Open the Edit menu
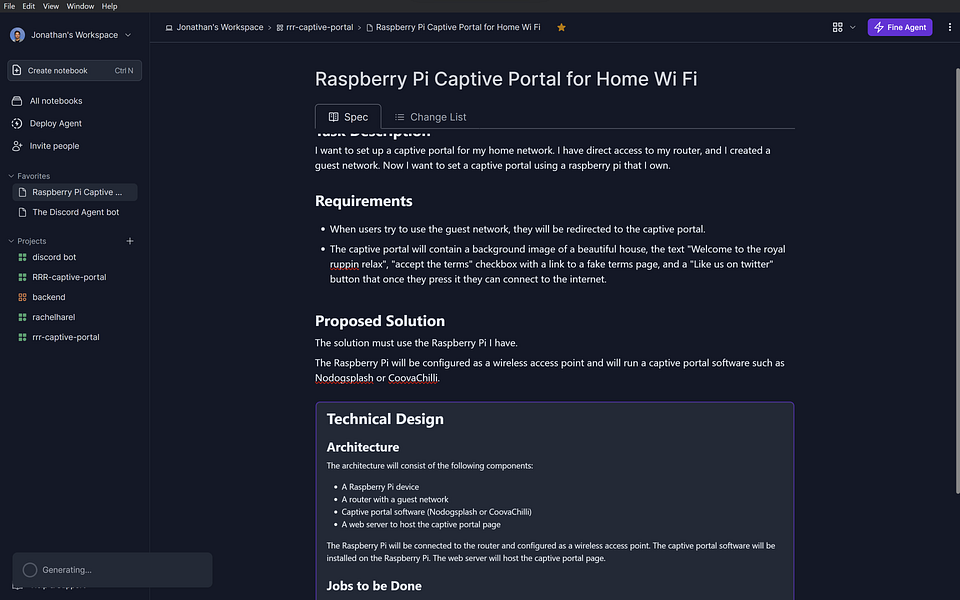 (29, 6)
